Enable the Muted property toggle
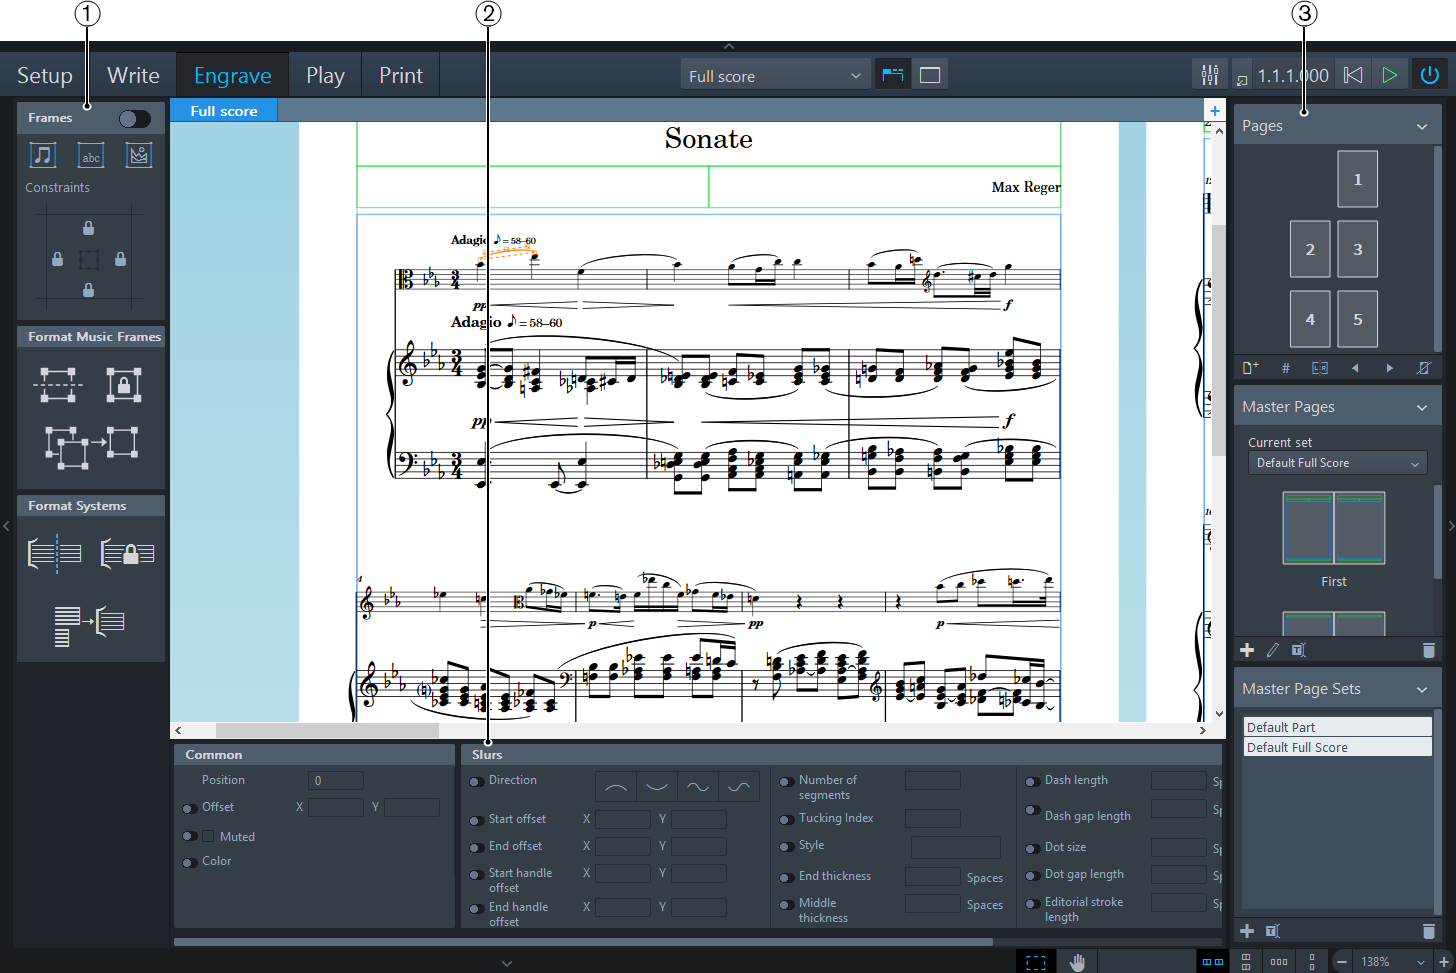The image size is (1456, 973). 188,836
